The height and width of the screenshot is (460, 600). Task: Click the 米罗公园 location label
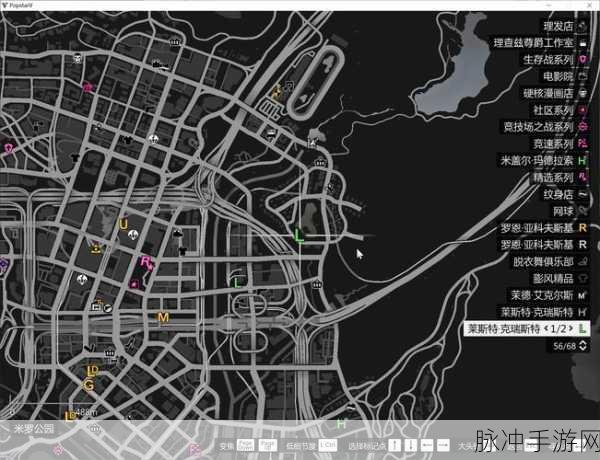click(34, 429)
